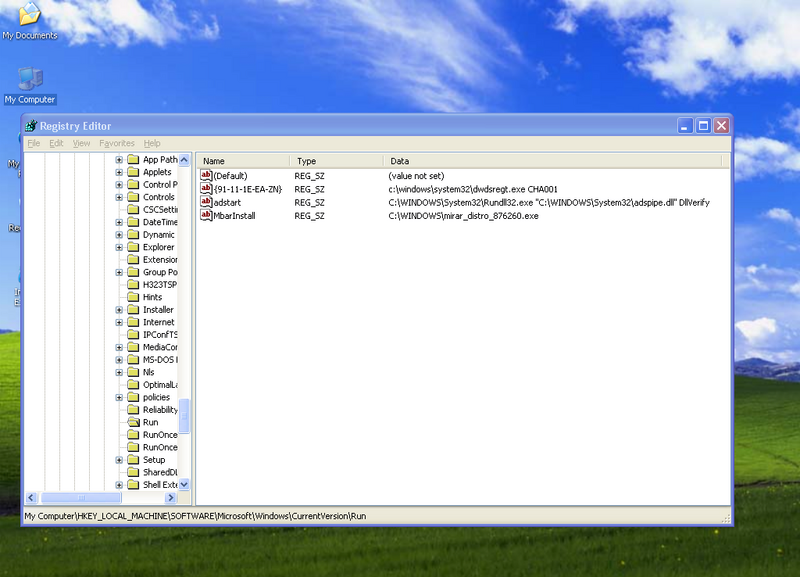Screen dimensions: 800x577
Task: Expand the MS-DOS key
Action: tap(119, 360)
